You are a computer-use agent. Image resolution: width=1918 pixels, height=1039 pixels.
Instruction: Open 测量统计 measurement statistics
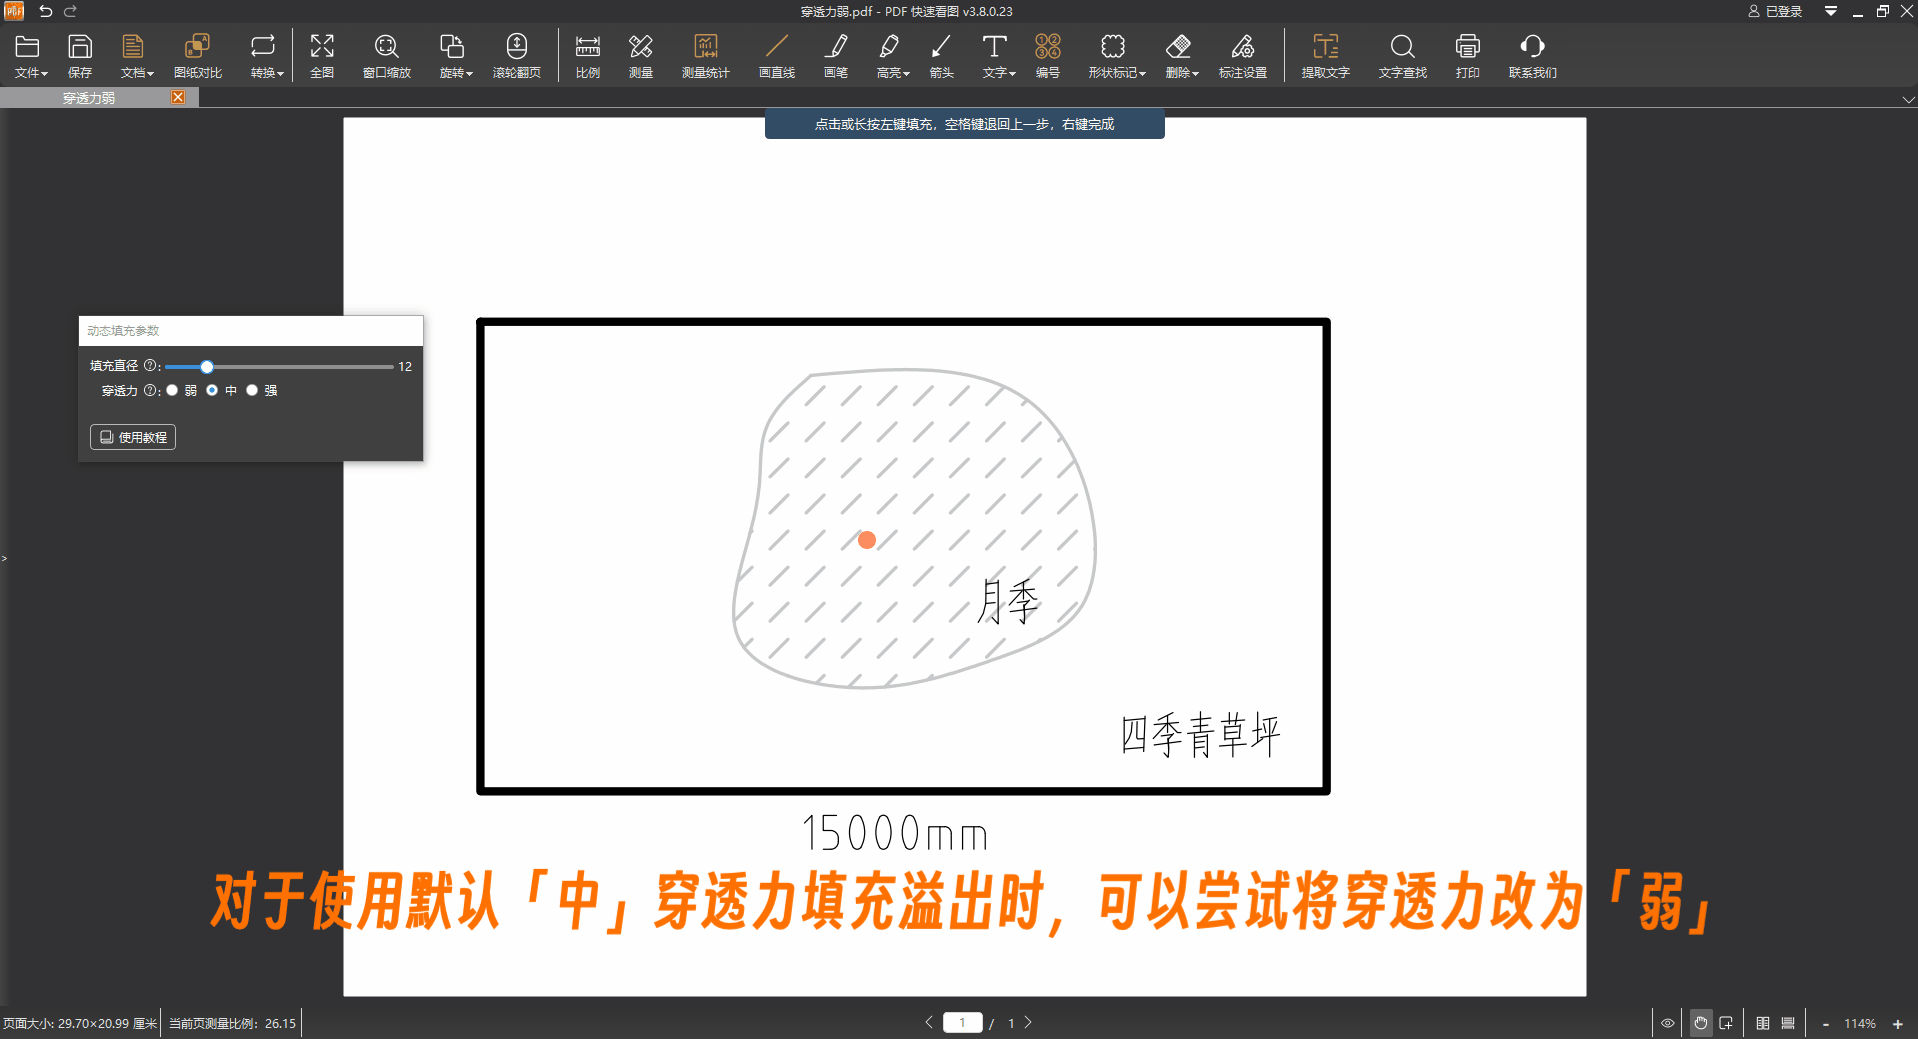pyautogui.click(x=706, y=56)
